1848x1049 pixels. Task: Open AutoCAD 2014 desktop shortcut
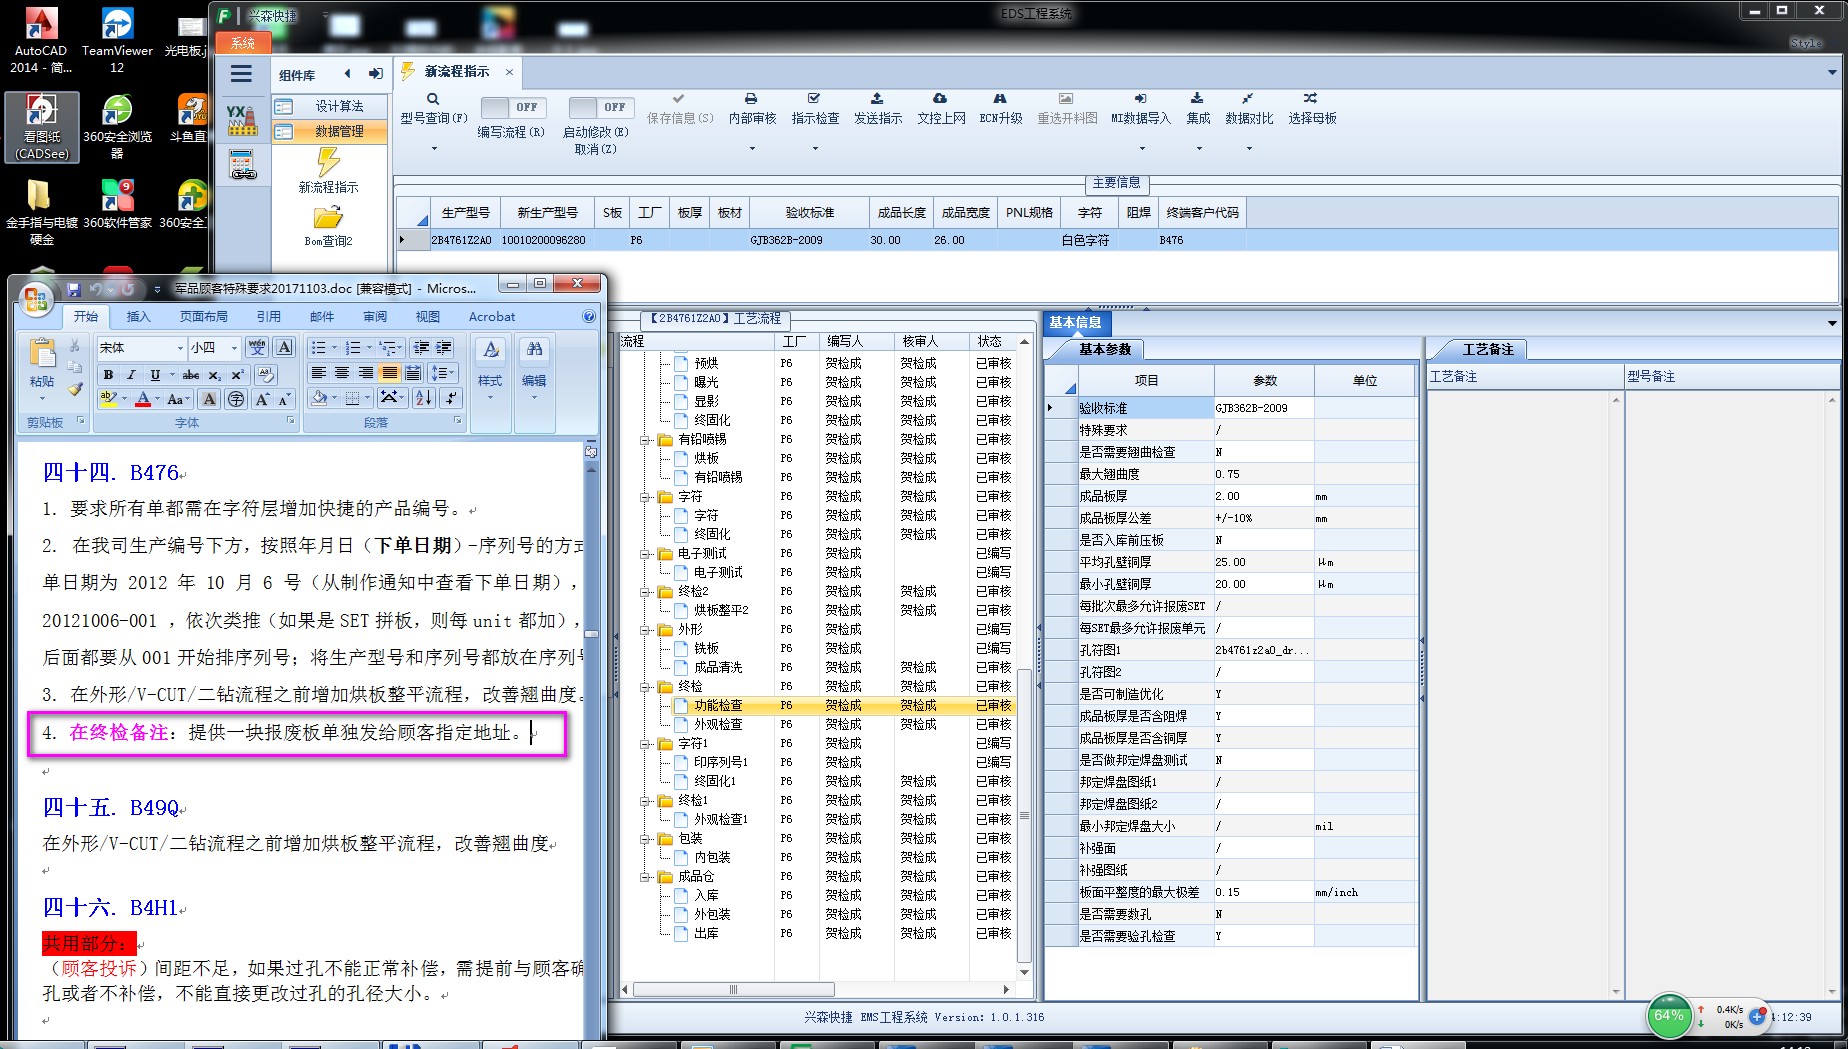(x=40, y=40)
